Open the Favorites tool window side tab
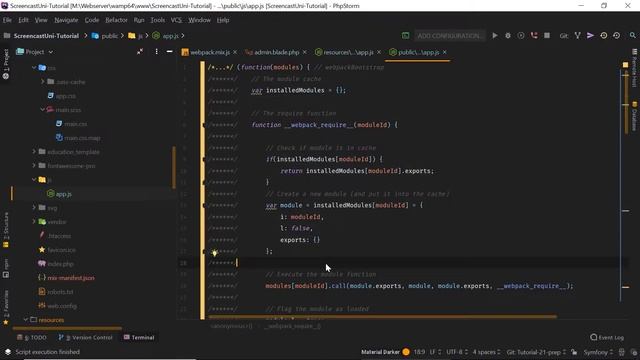The image size is (640, 360). pos(6,307)
